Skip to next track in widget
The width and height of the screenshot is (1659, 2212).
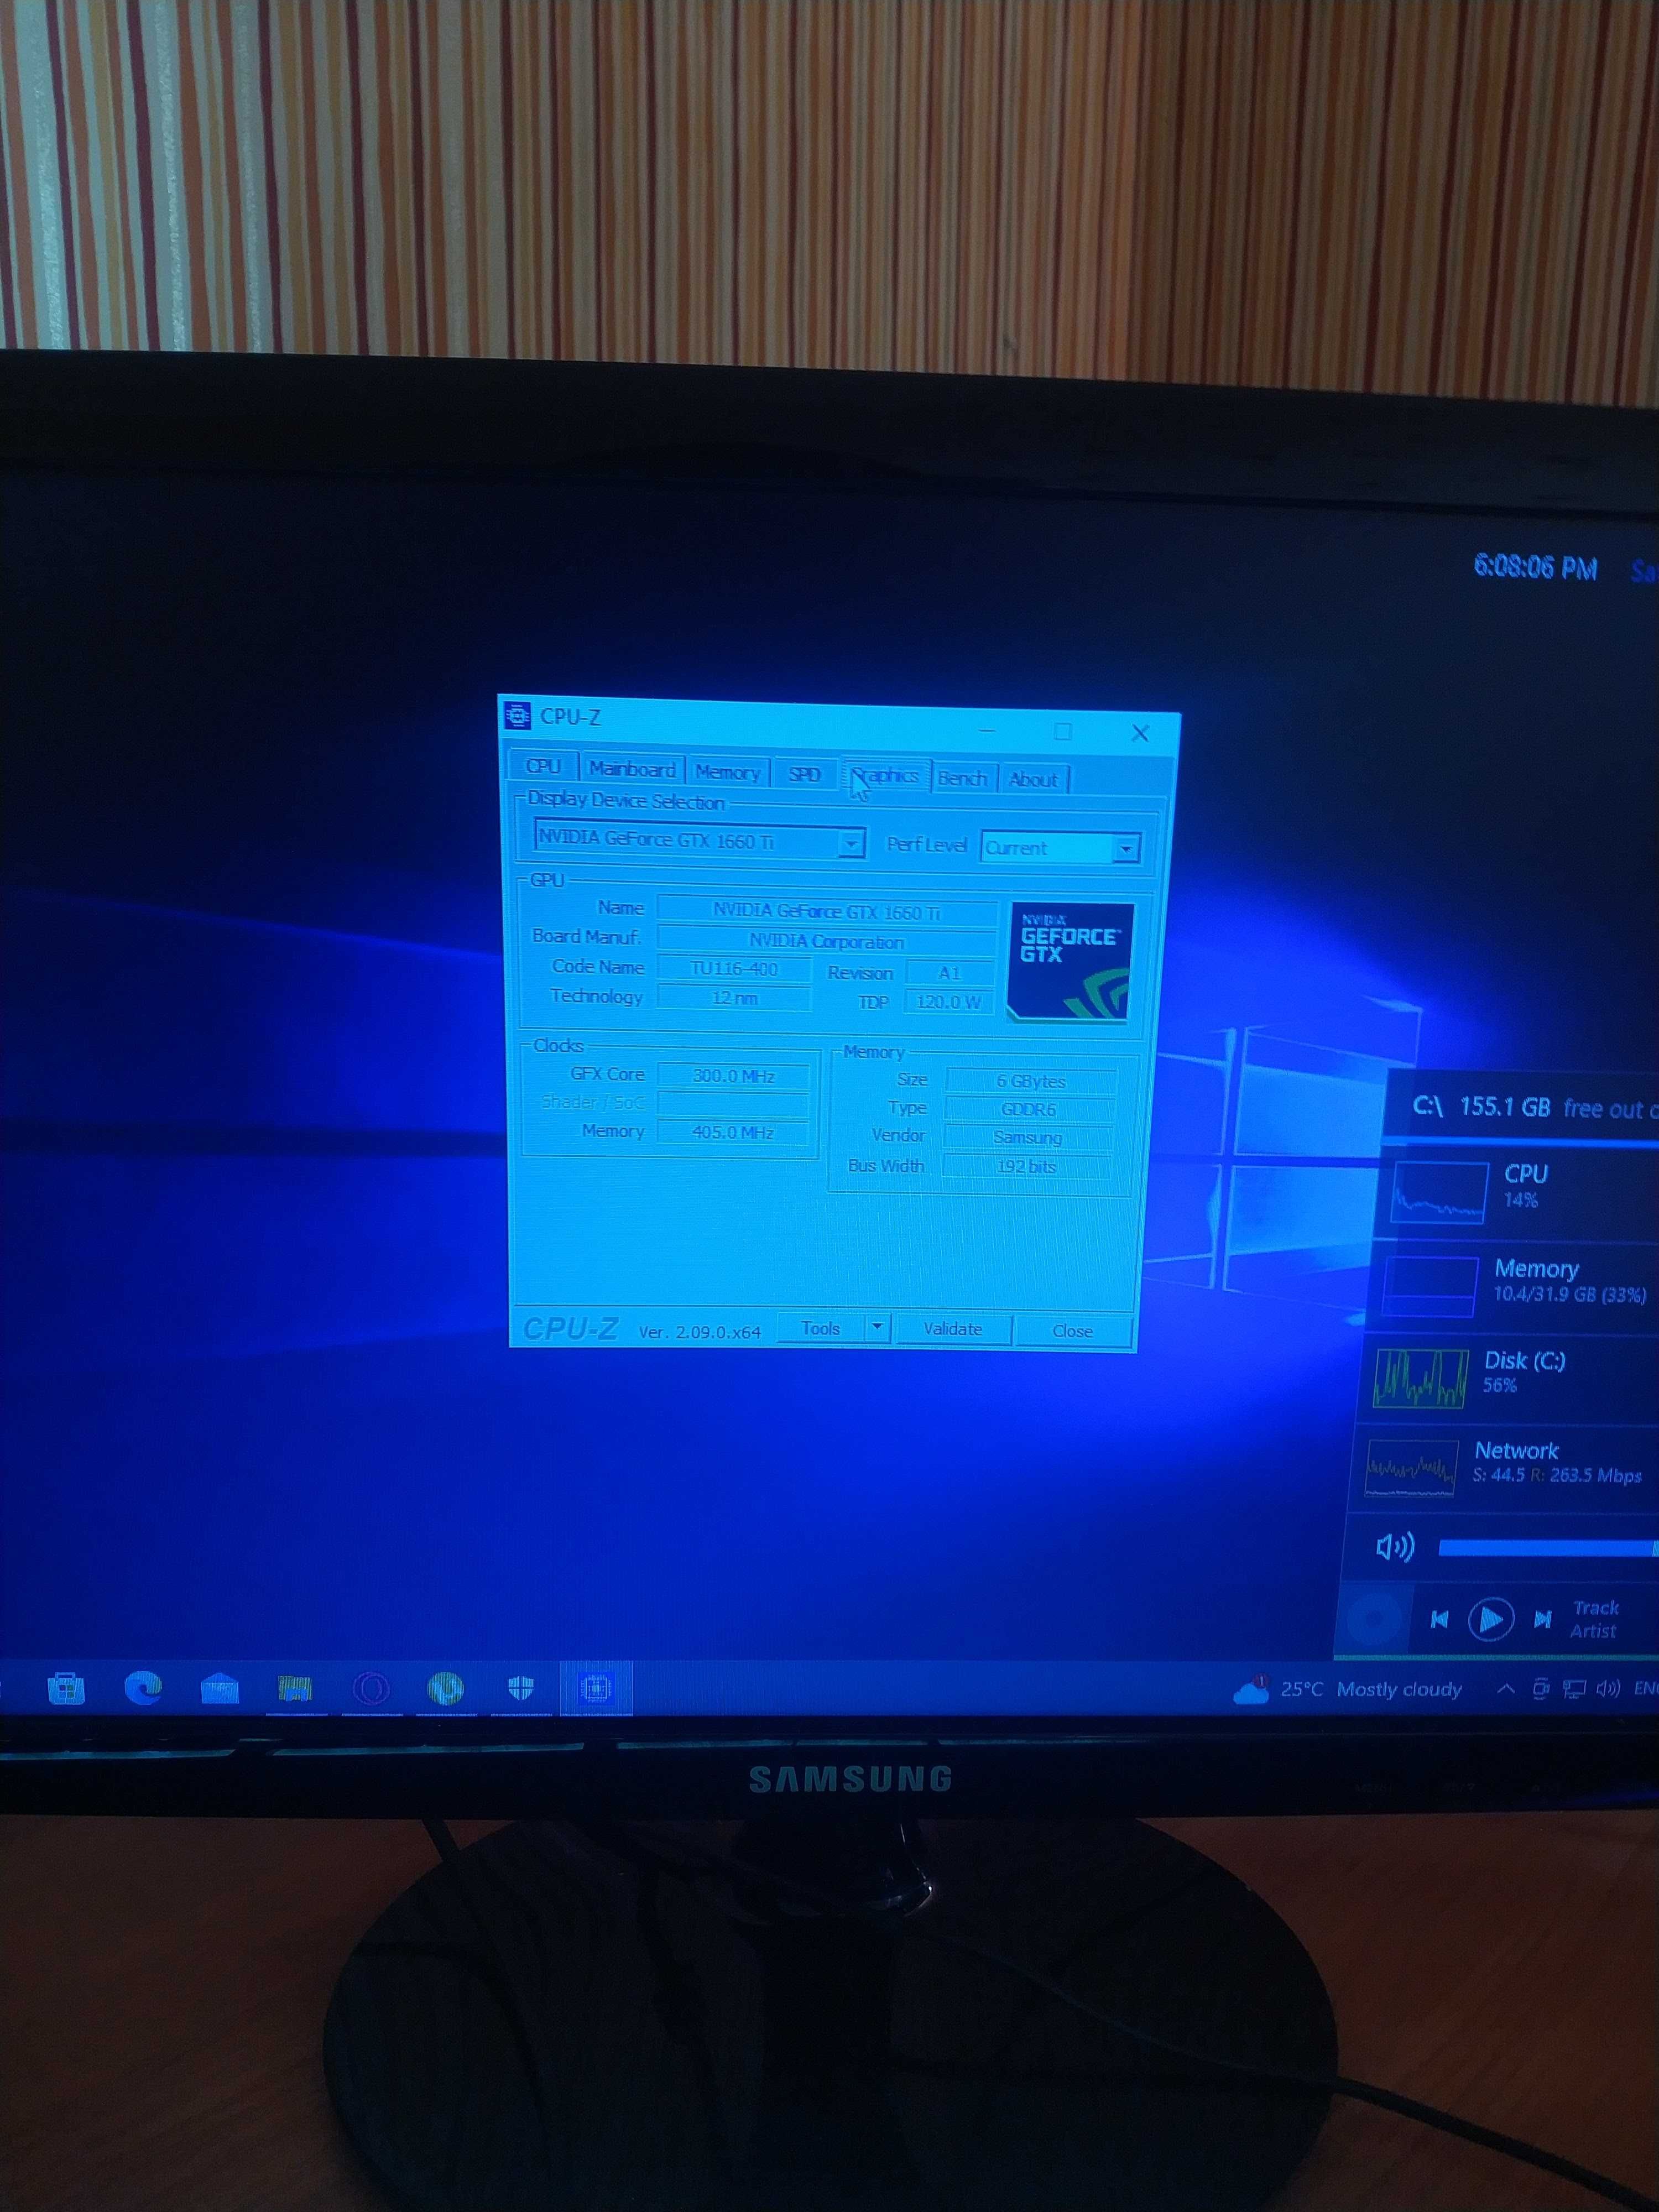1543,1619
